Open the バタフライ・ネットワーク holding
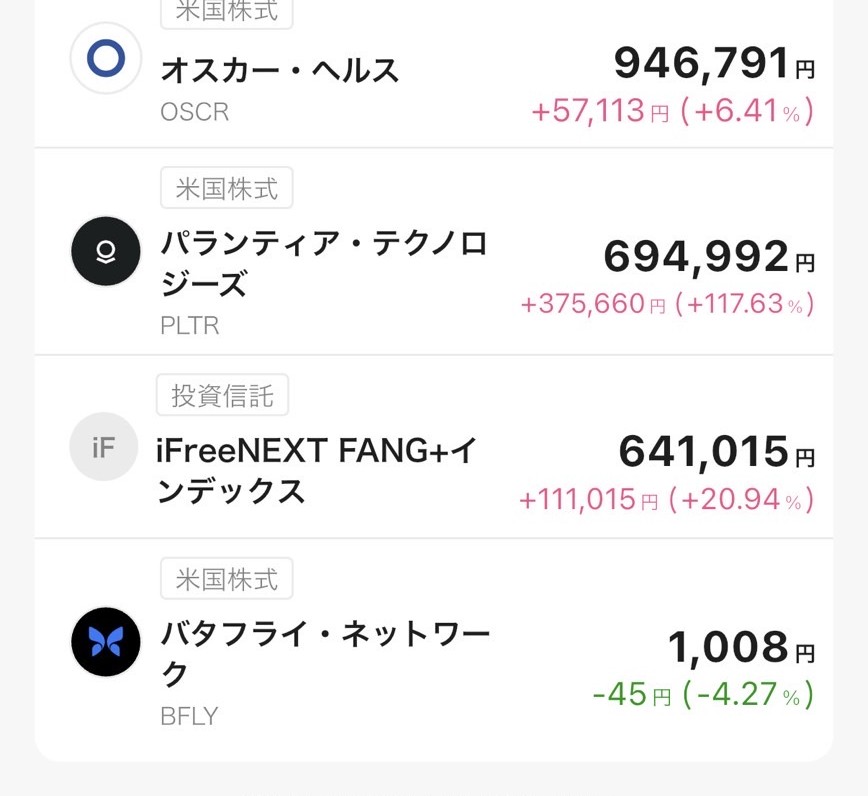Viewport: 868px width, 796px height. tap(325, 654)
